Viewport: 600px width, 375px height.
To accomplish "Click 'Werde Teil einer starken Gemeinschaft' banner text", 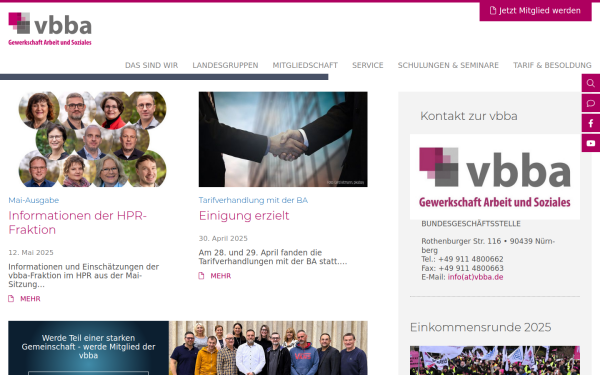I will coord(88,347).
